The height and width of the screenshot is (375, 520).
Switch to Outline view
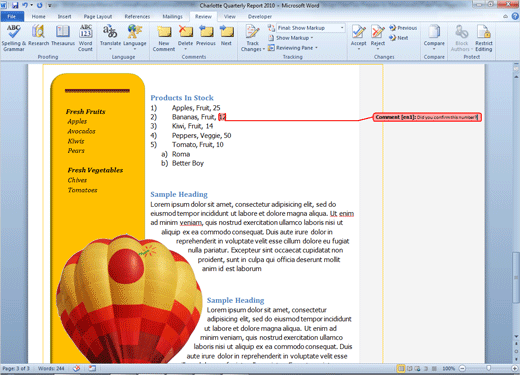[426, 368]
